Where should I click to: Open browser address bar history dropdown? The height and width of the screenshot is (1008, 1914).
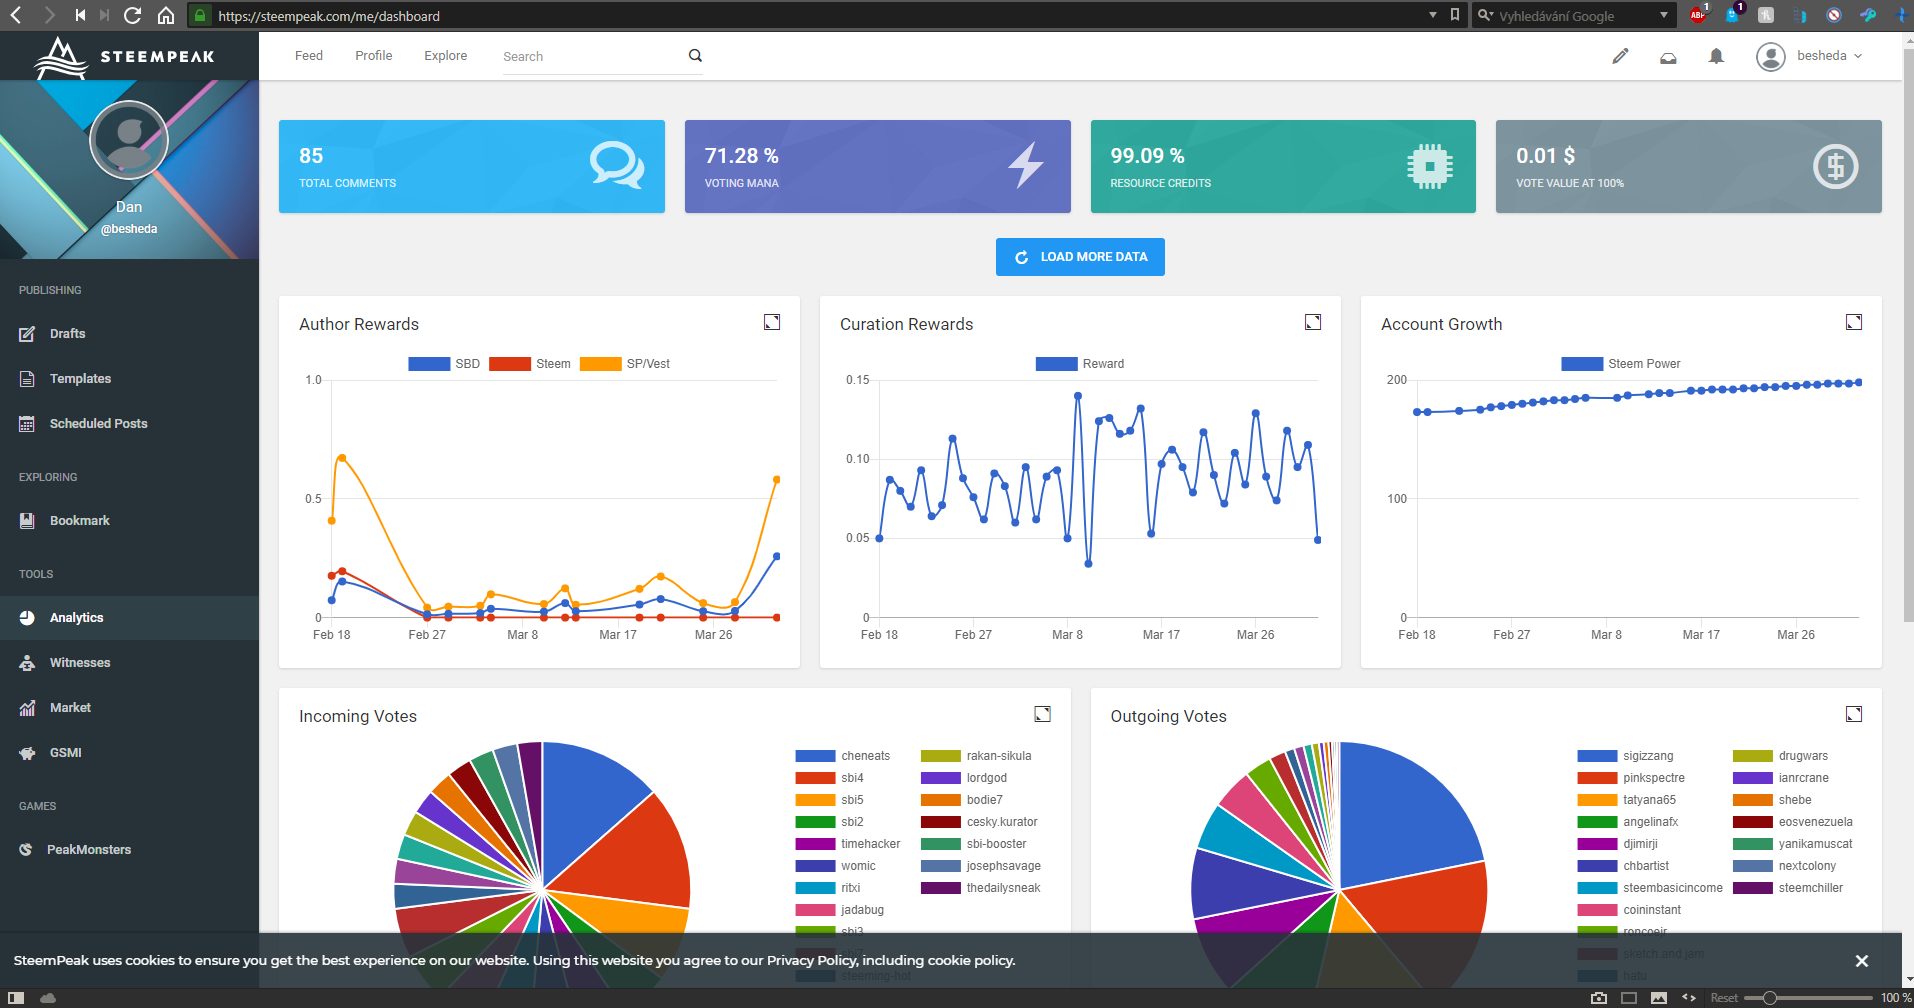click(1432, 15)
